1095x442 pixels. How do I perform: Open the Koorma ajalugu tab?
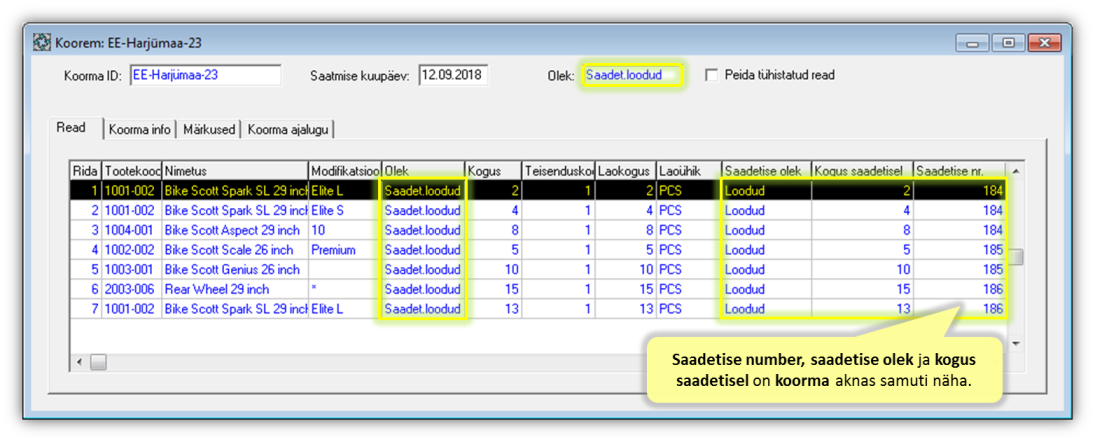coord(290,130)
